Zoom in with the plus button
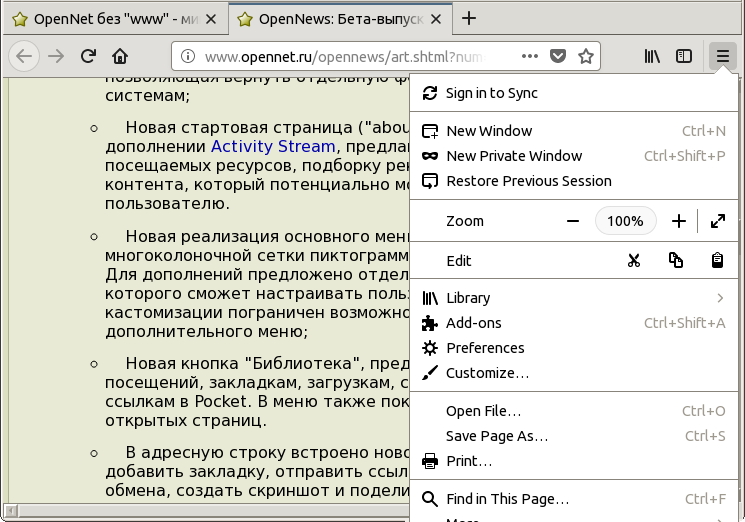 click(x=678, y=221)
